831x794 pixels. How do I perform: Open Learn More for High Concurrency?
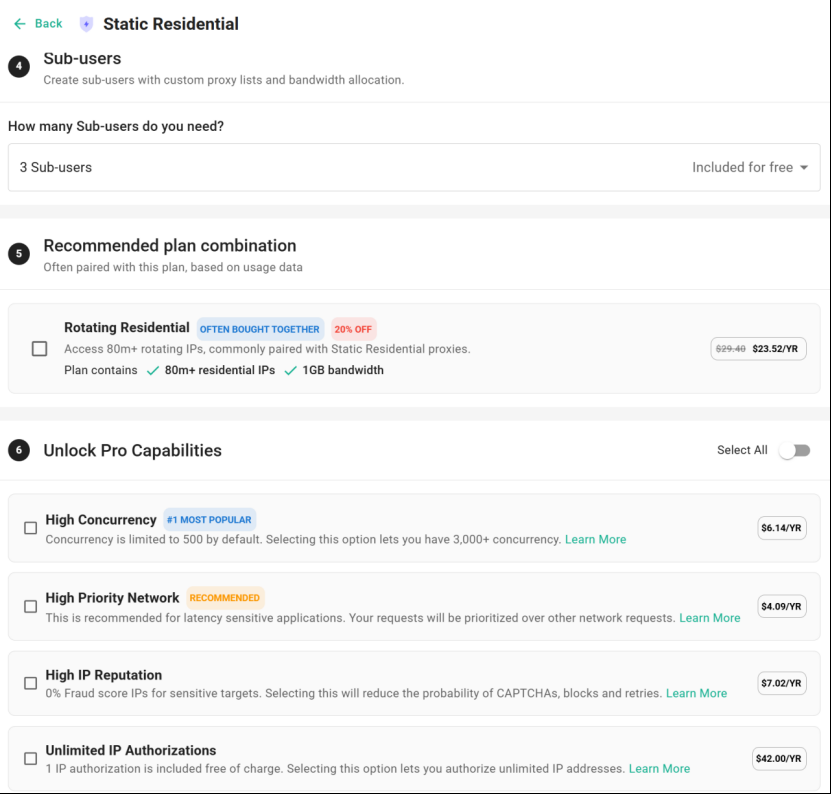point(595,540)
